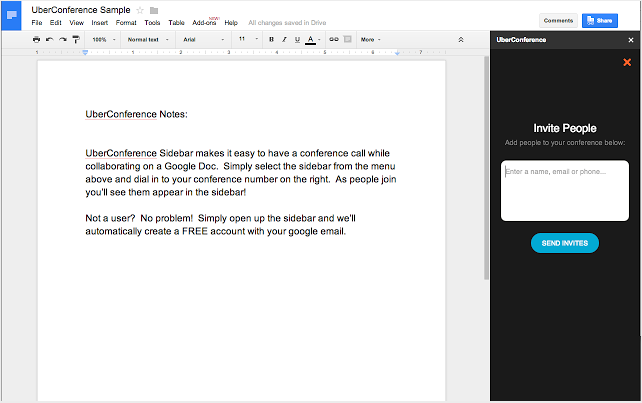Click the left indent marker on ruler
Image resolution: width=642 pixels, height=403 pixels.
[85, 52]
